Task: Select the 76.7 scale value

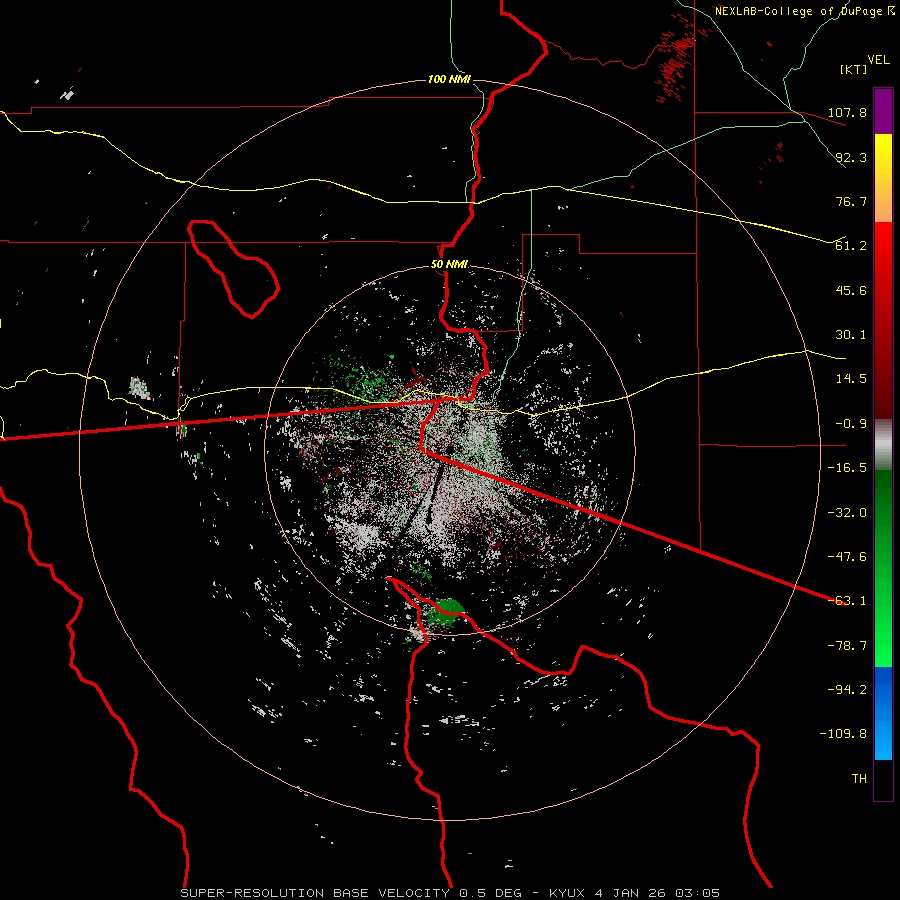Action: click(x=851, y=201)
